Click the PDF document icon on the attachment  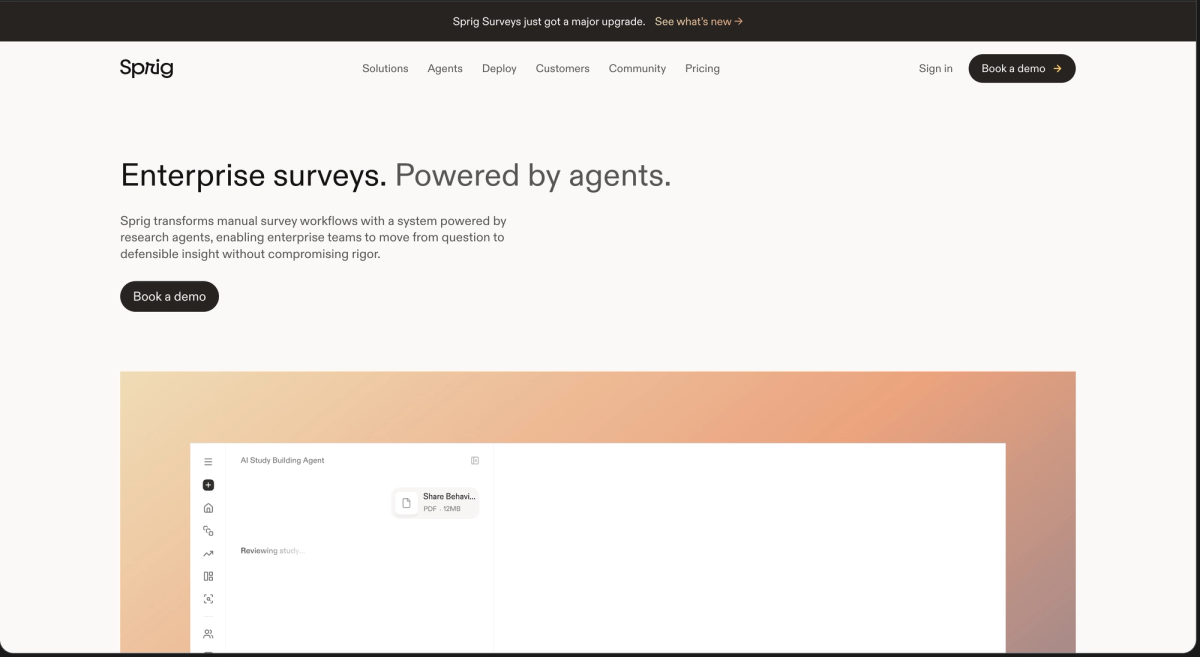[406, 503]
